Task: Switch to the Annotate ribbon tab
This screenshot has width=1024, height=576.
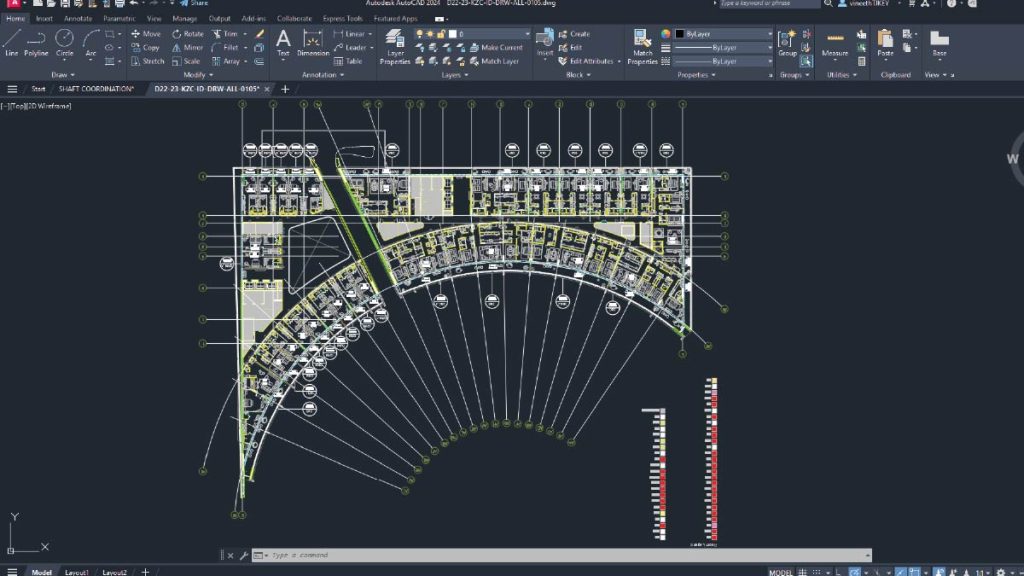Action: tap(77, 18)
